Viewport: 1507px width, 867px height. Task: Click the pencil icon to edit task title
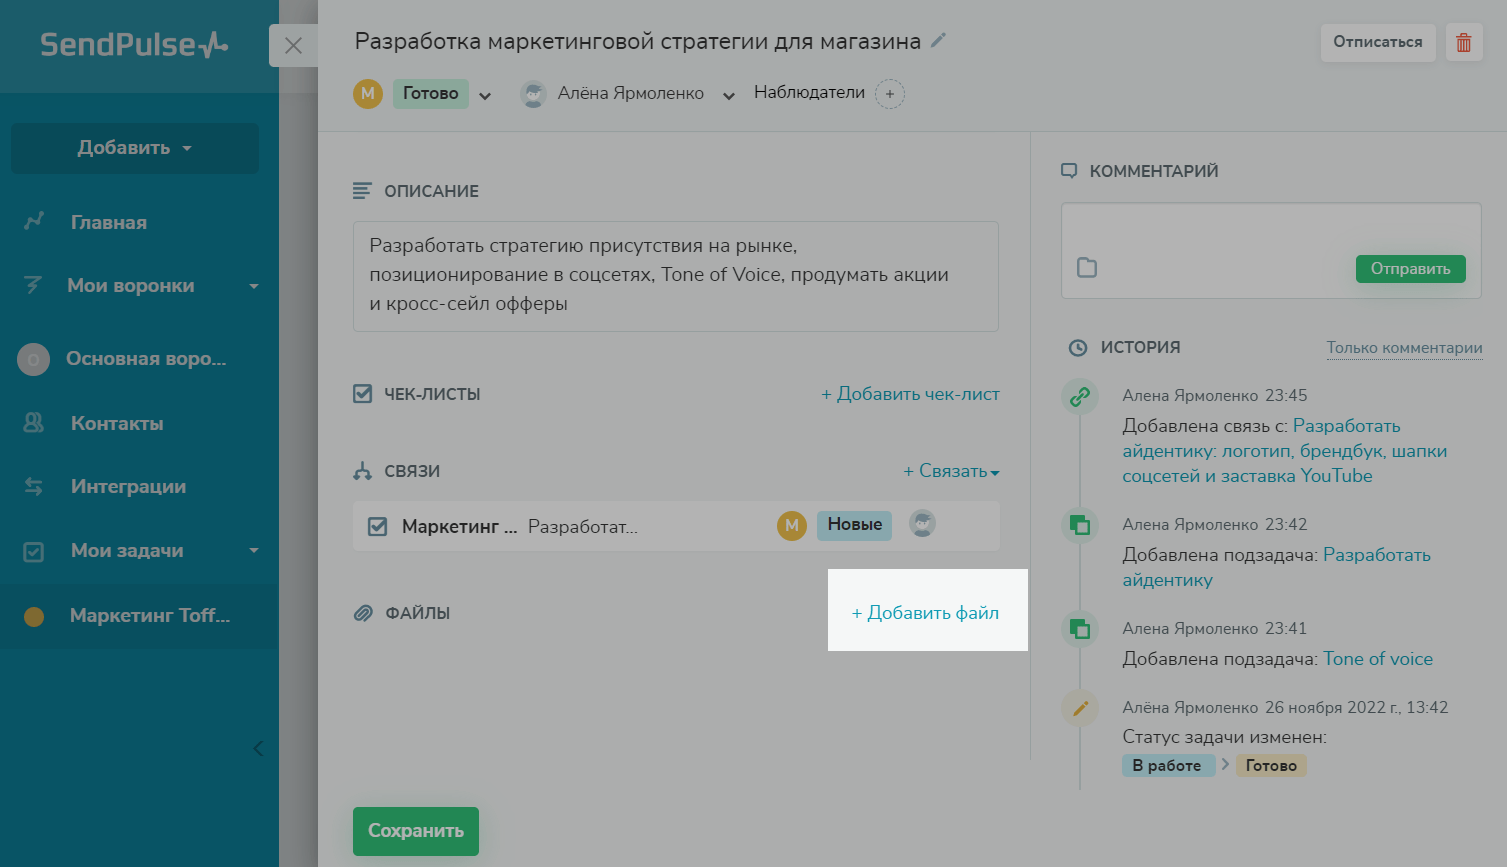pyautogui.click(x=938, y=41)
